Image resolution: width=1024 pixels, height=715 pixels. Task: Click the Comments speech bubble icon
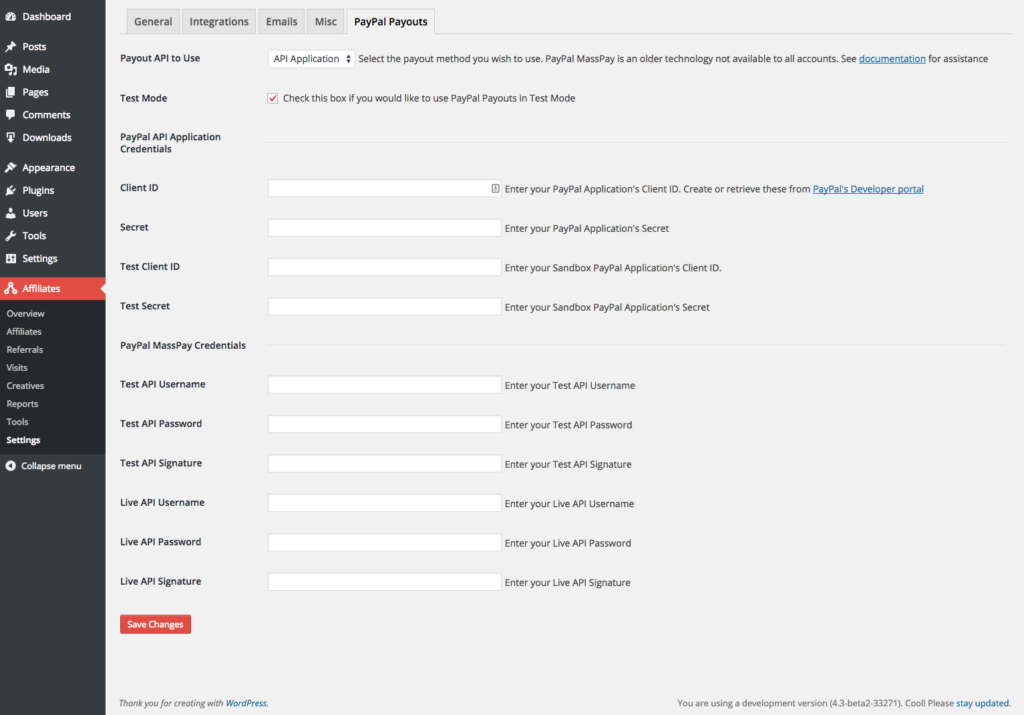tap(10, 114)
